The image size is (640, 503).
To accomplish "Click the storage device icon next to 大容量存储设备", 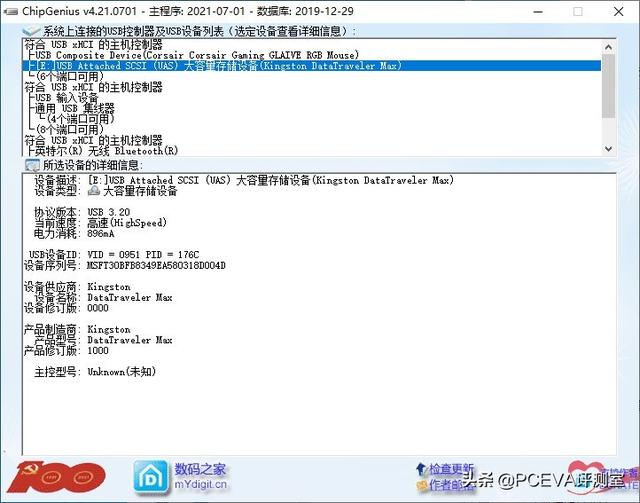I will point(94,191).
